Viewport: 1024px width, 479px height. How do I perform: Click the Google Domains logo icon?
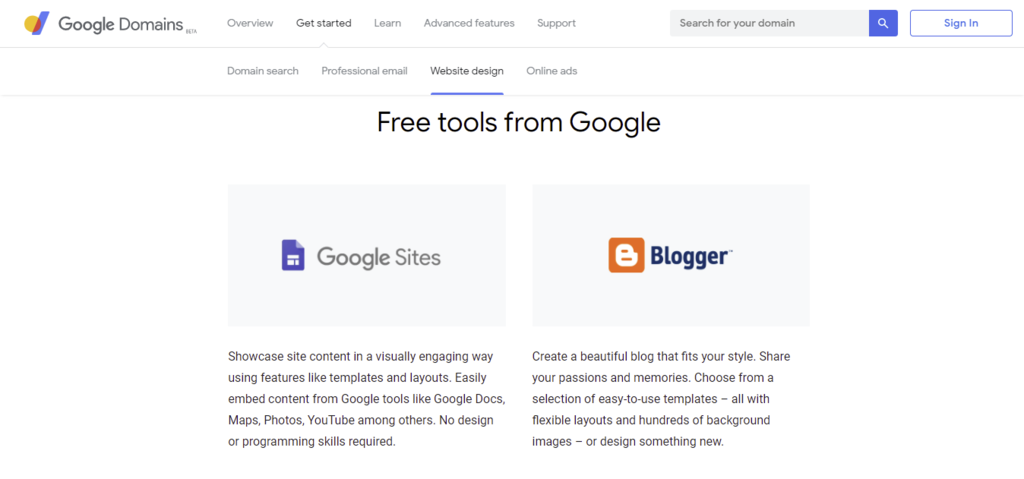[x=37, y=23]
